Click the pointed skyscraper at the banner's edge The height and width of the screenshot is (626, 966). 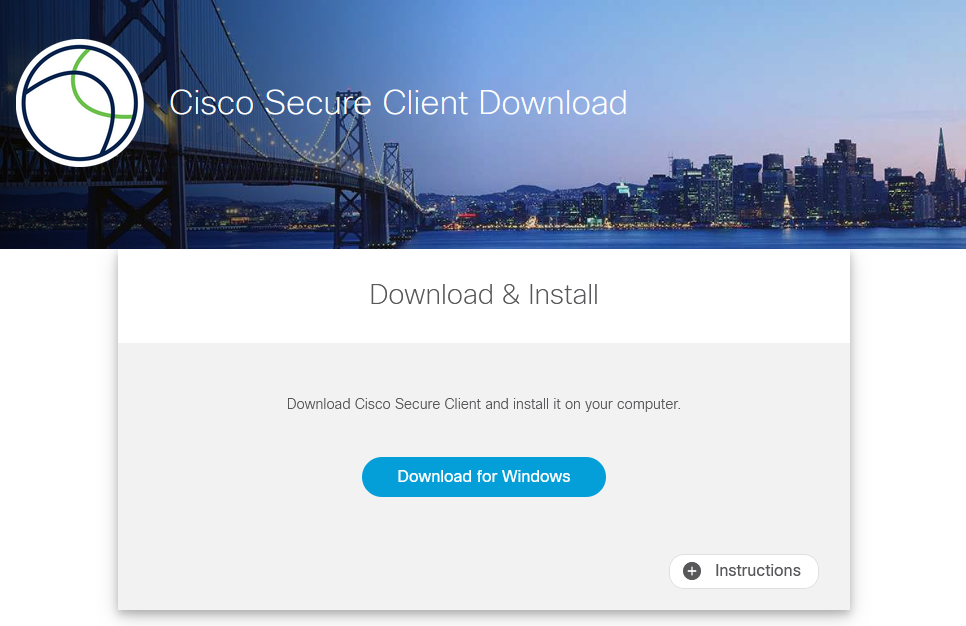click(941, 166)
